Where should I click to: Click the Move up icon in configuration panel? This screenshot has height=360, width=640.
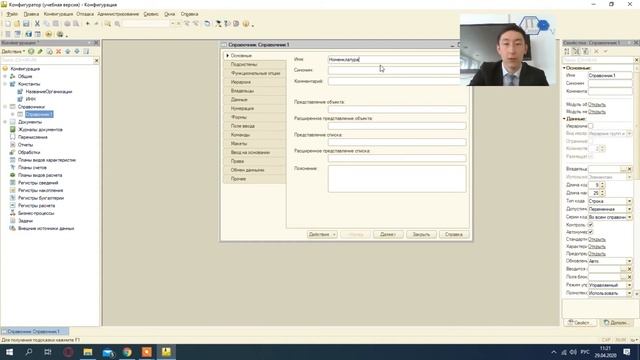click(x=68, y=51)
